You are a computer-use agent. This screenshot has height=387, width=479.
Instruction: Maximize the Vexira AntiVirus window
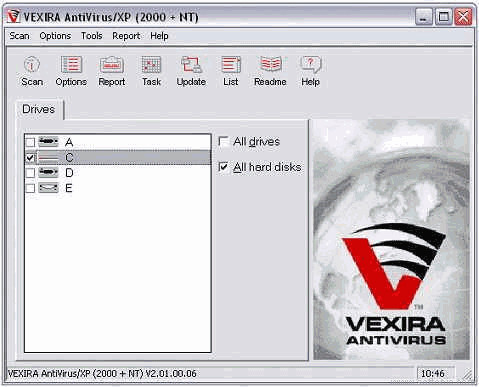tap(443, 17)
